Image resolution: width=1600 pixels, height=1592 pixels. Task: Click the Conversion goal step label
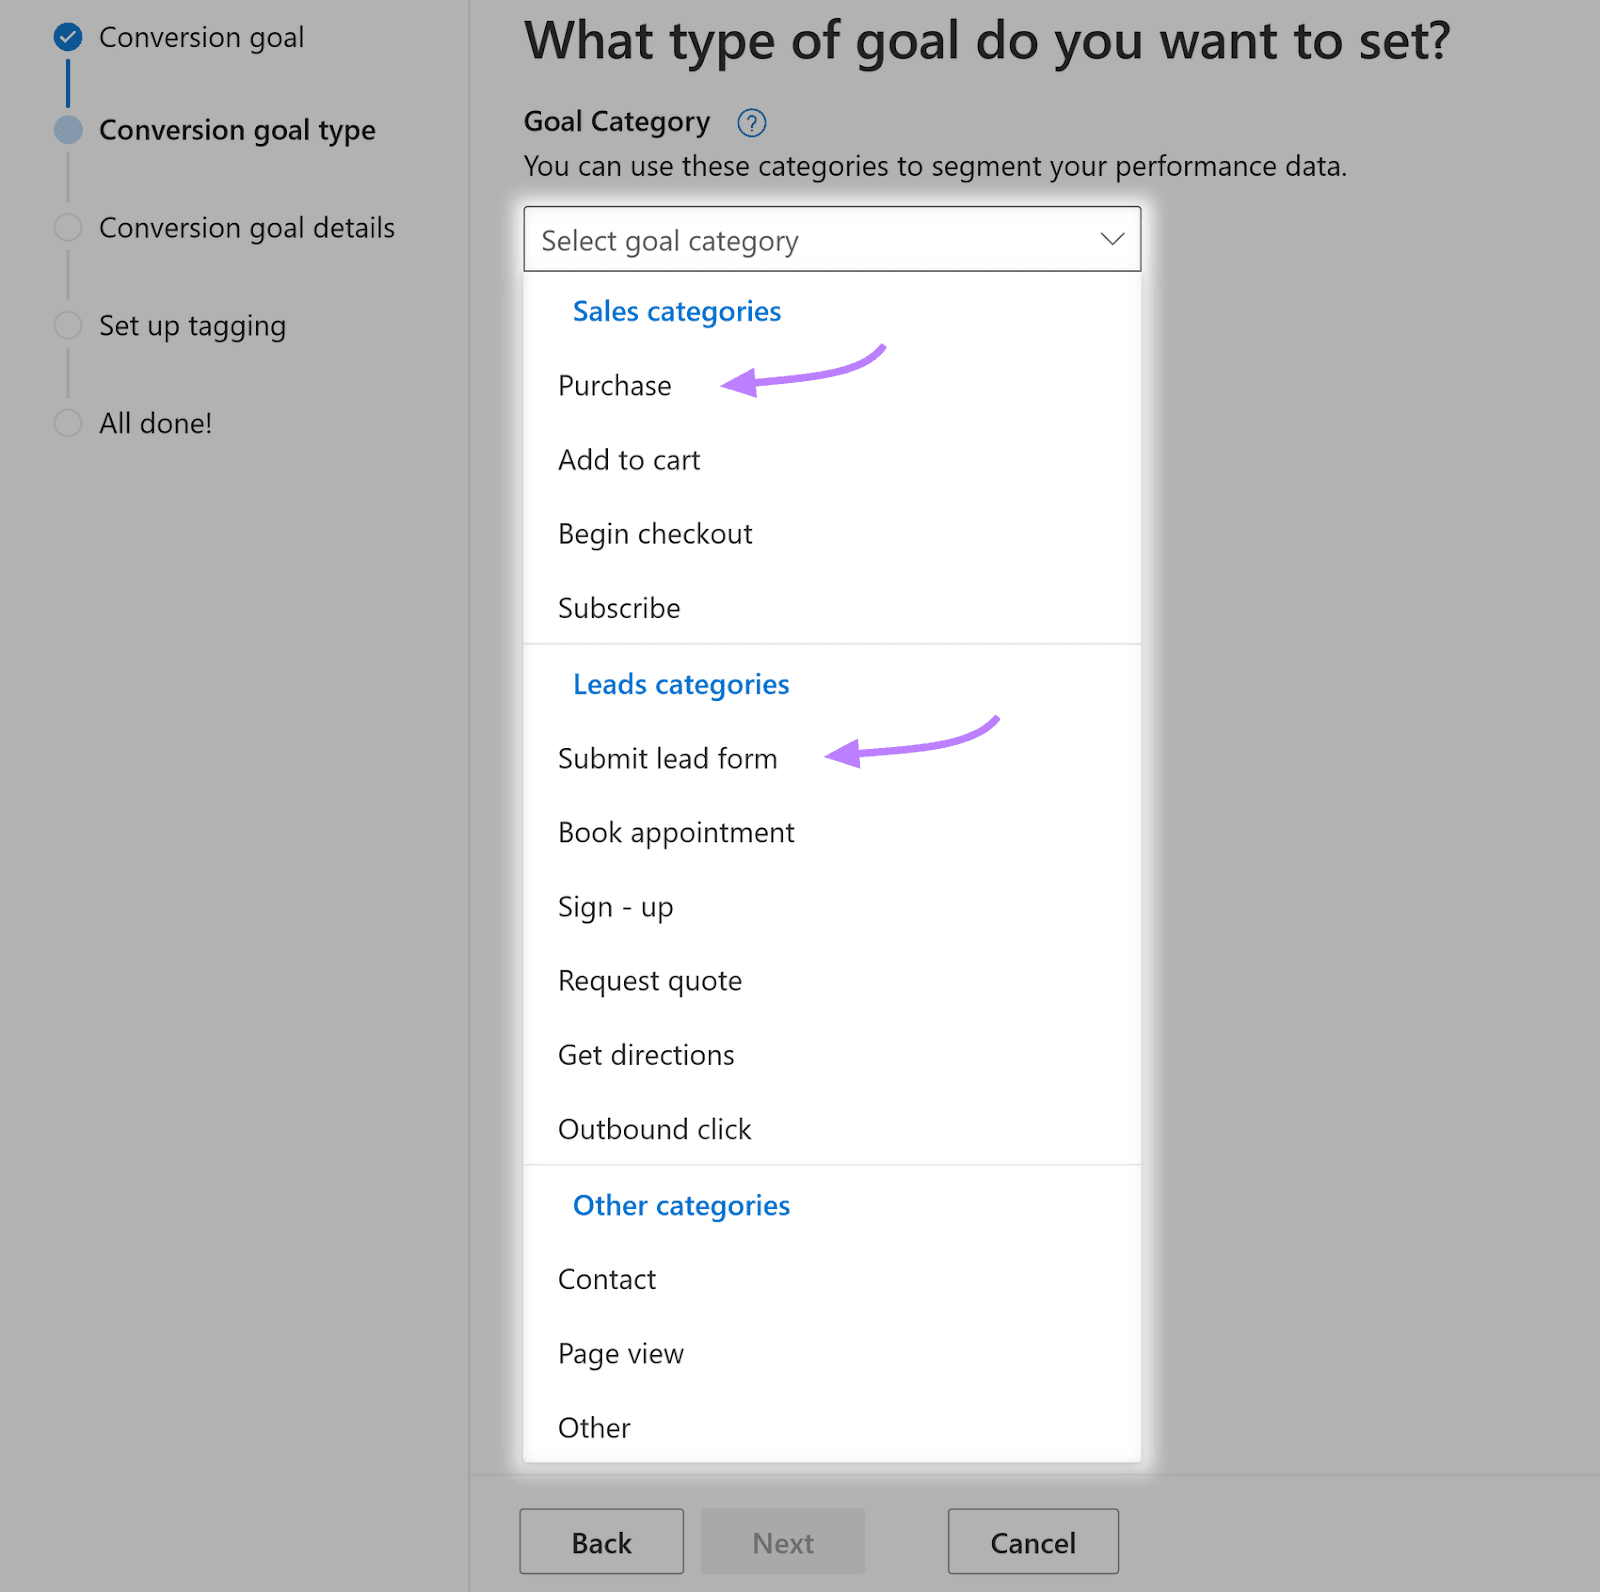201,38
